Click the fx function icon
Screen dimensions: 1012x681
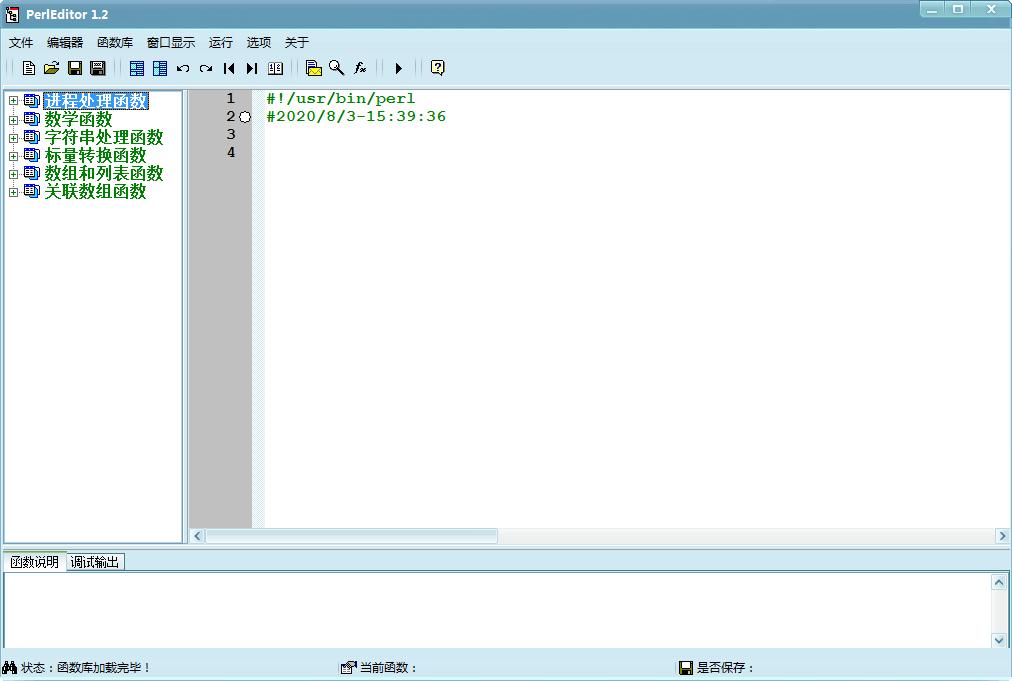click(359, 68)
